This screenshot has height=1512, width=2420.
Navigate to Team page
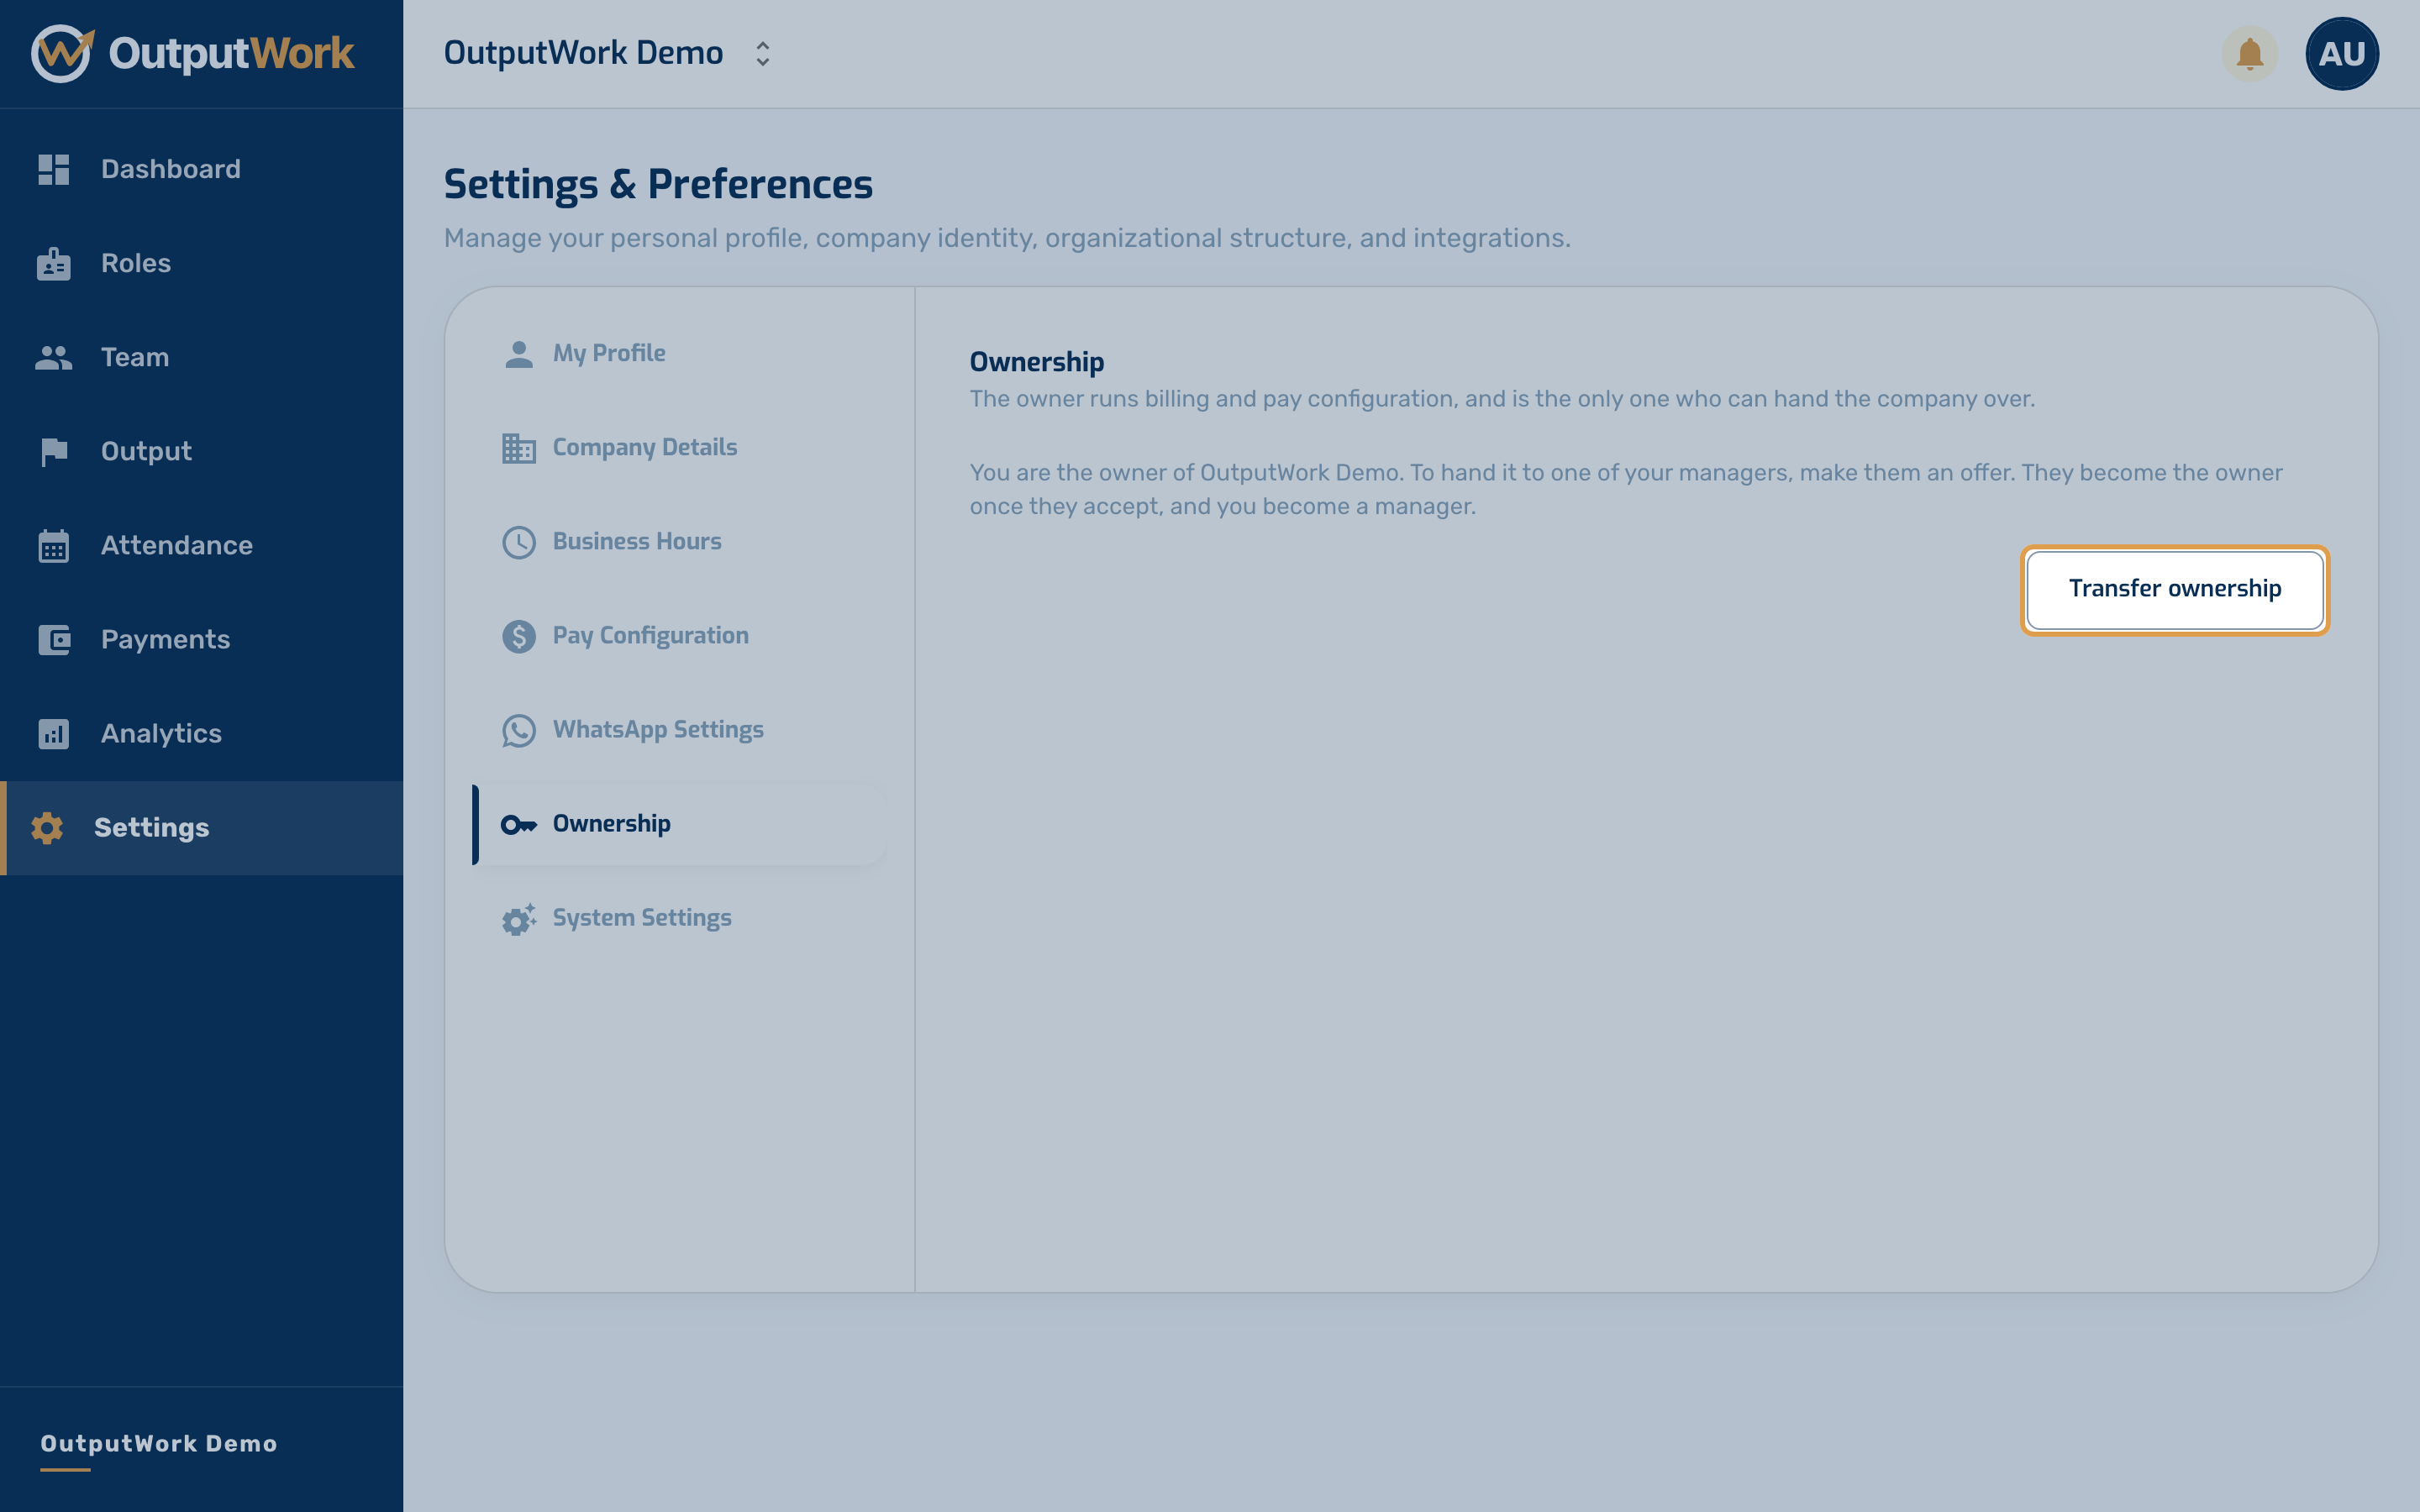pyautogui.click(x=202, y=357)
